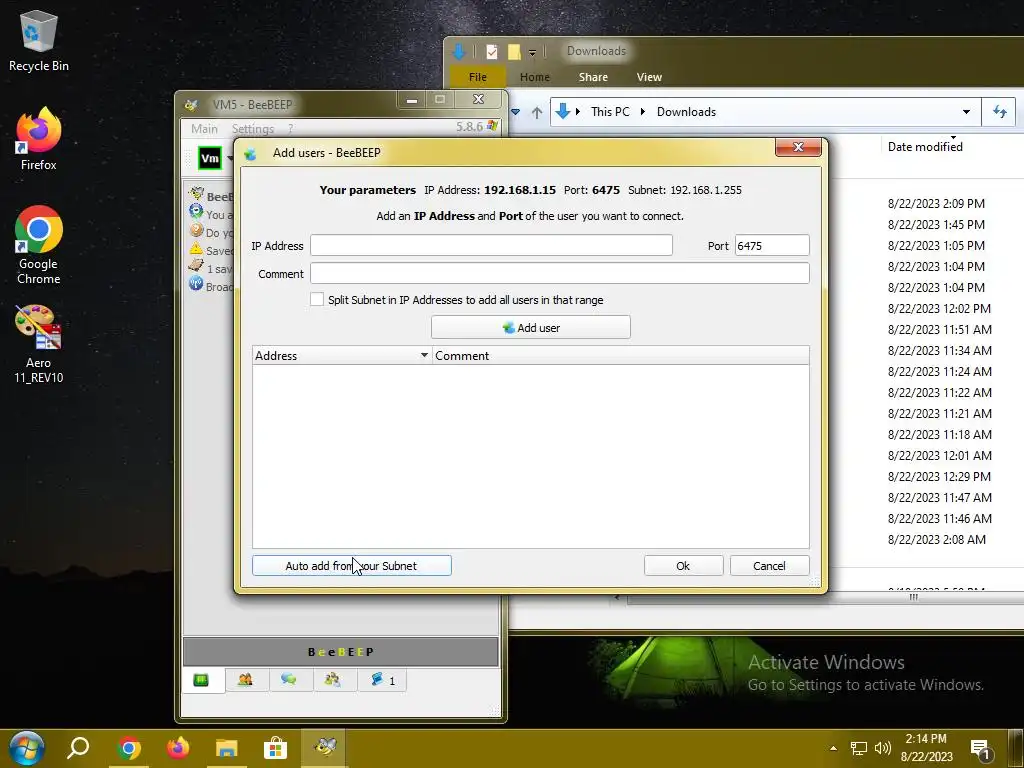Open Recycle Bin desktop icon
The width and height of the screenshot is (1024, 768).
click(x=39, y=40)
